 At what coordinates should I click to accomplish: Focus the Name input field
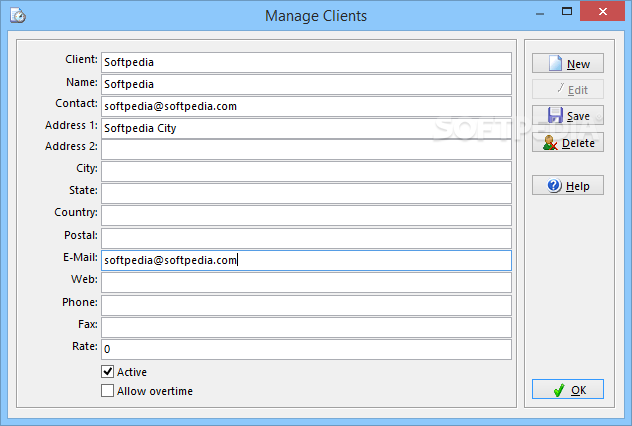(306, 84)
